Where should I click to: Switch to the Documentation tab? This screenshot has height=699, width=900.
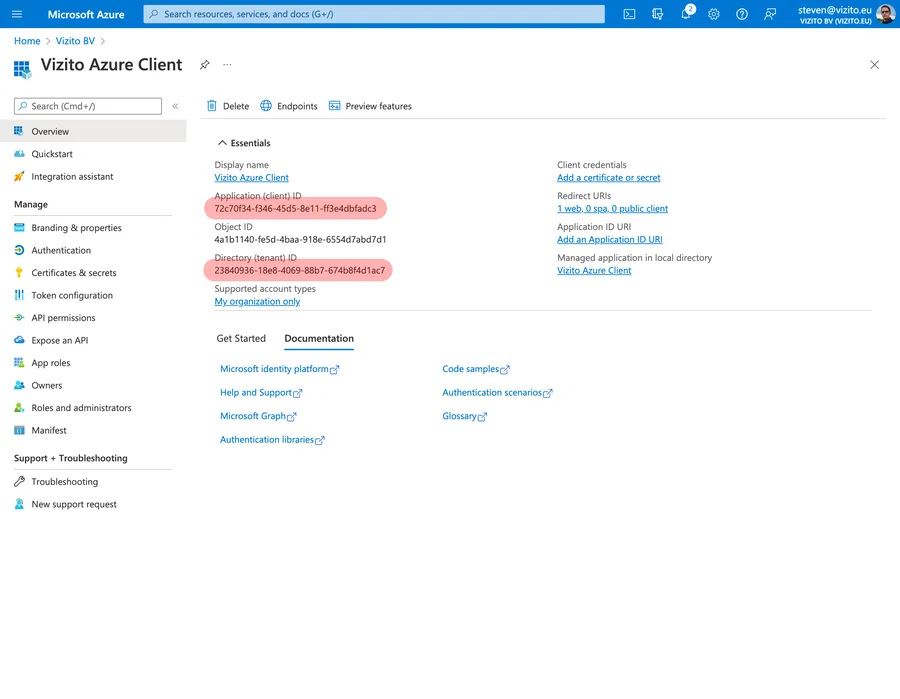(x=318, y=338)
